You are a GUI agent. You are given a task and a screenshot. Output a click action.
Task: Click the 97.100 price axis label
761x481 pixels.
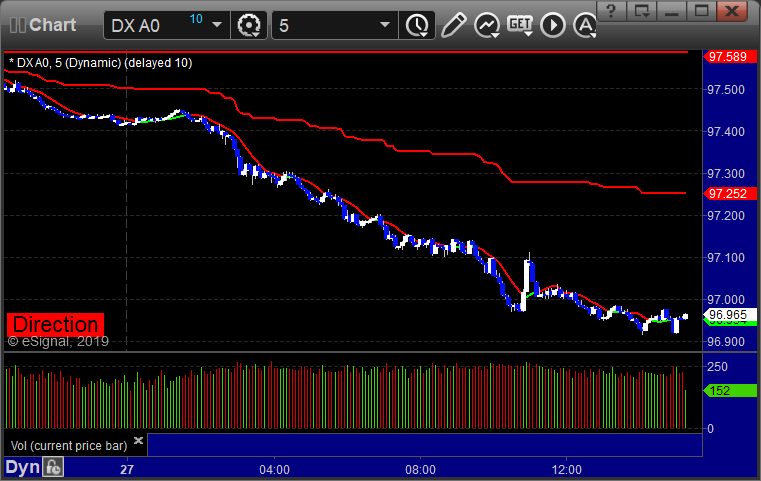tap(726, 258)
